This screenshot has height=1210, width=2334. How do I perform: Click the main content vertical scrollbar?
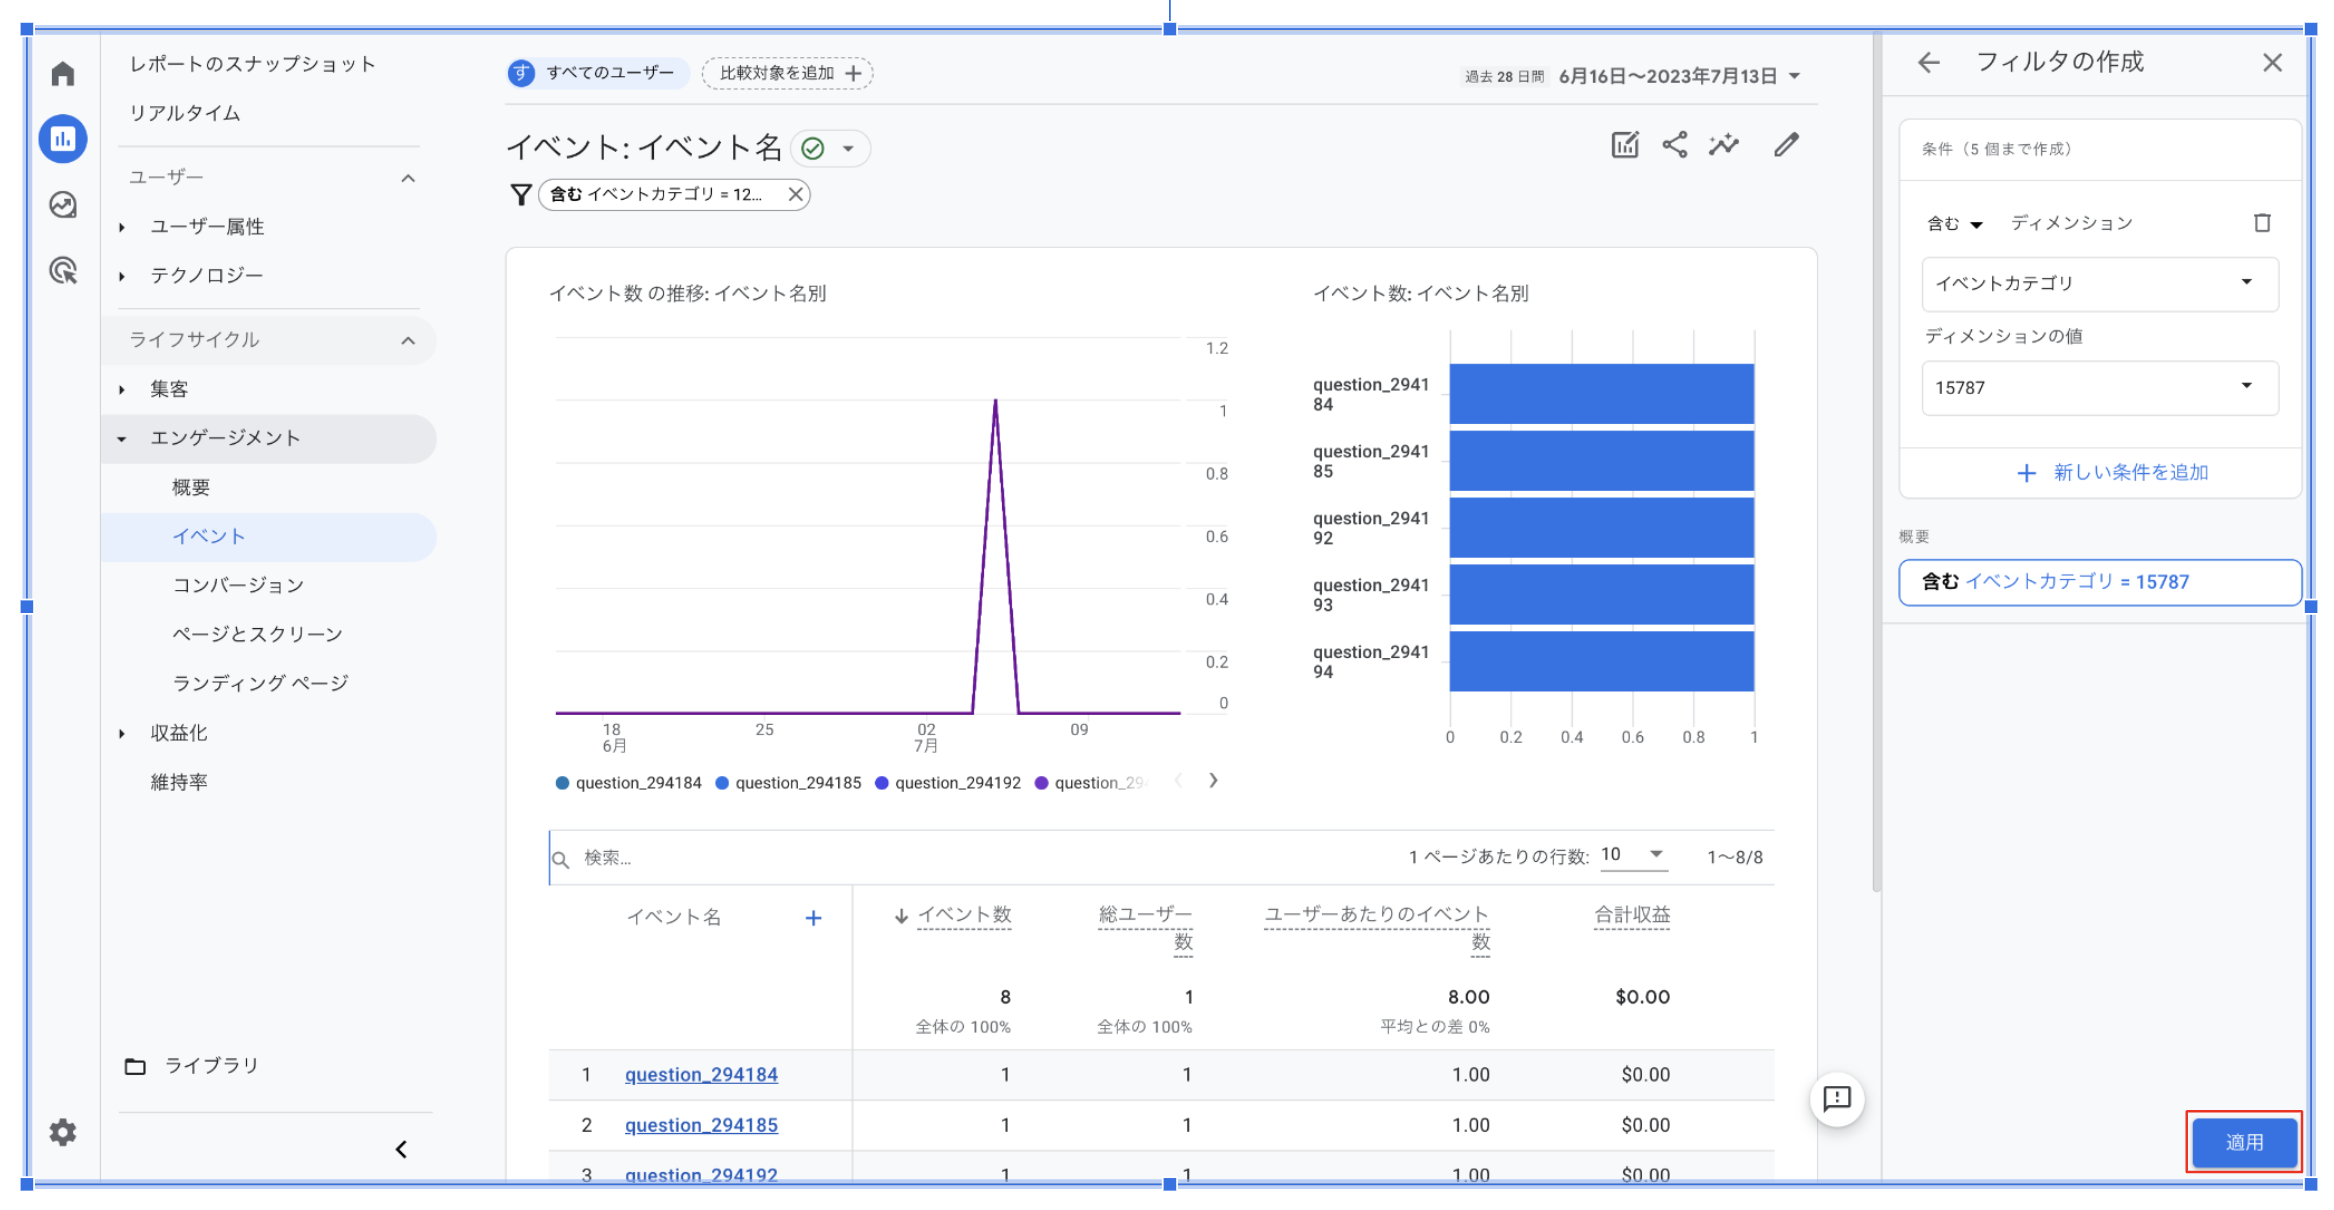click(x=1877, y=460)
